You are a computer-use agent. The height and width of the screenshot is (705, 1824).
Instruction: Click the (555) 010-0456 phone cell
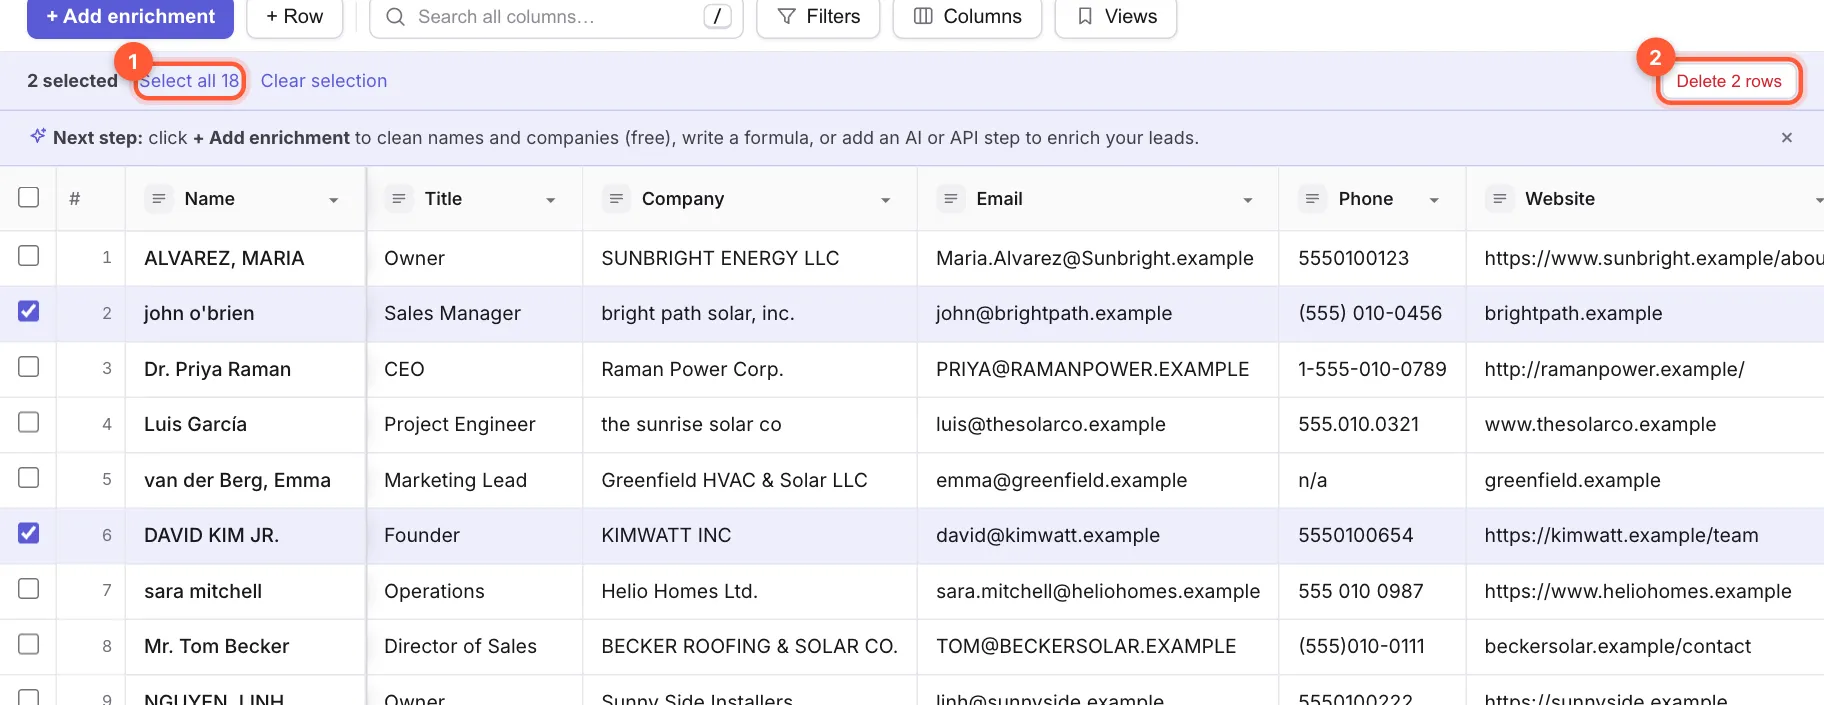point(1372,314)
